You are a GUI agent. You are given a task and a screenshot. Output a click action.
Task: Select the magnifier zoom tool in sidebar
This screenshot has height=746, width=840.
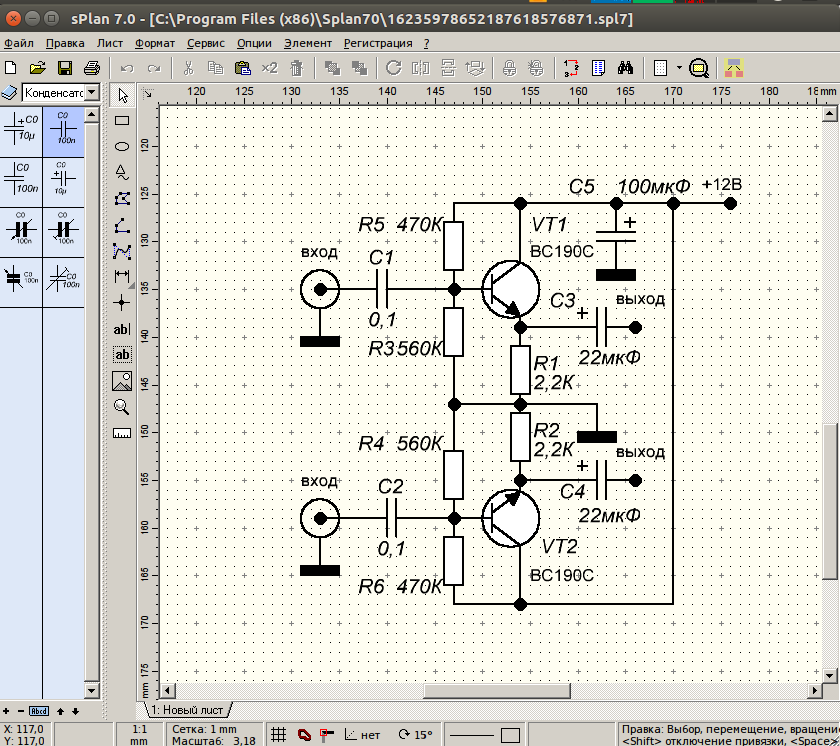click(x=122, y=407)
